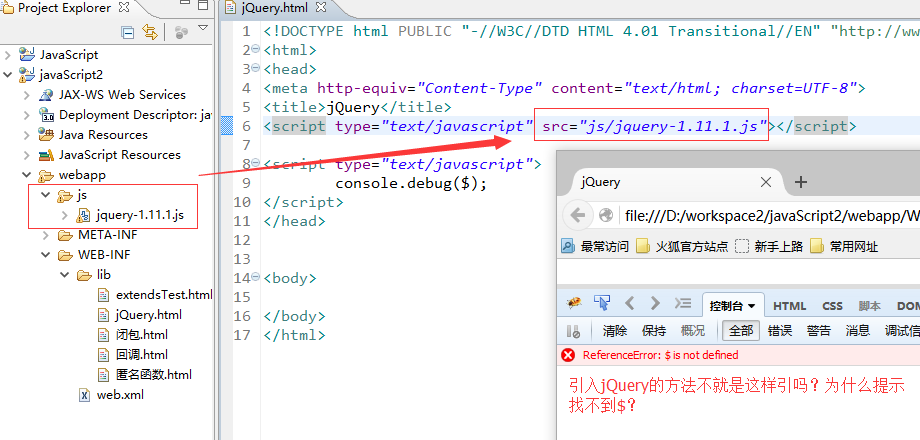Collapse the WEB-INF folder
920x440 pixels.
tap(46, 255)
